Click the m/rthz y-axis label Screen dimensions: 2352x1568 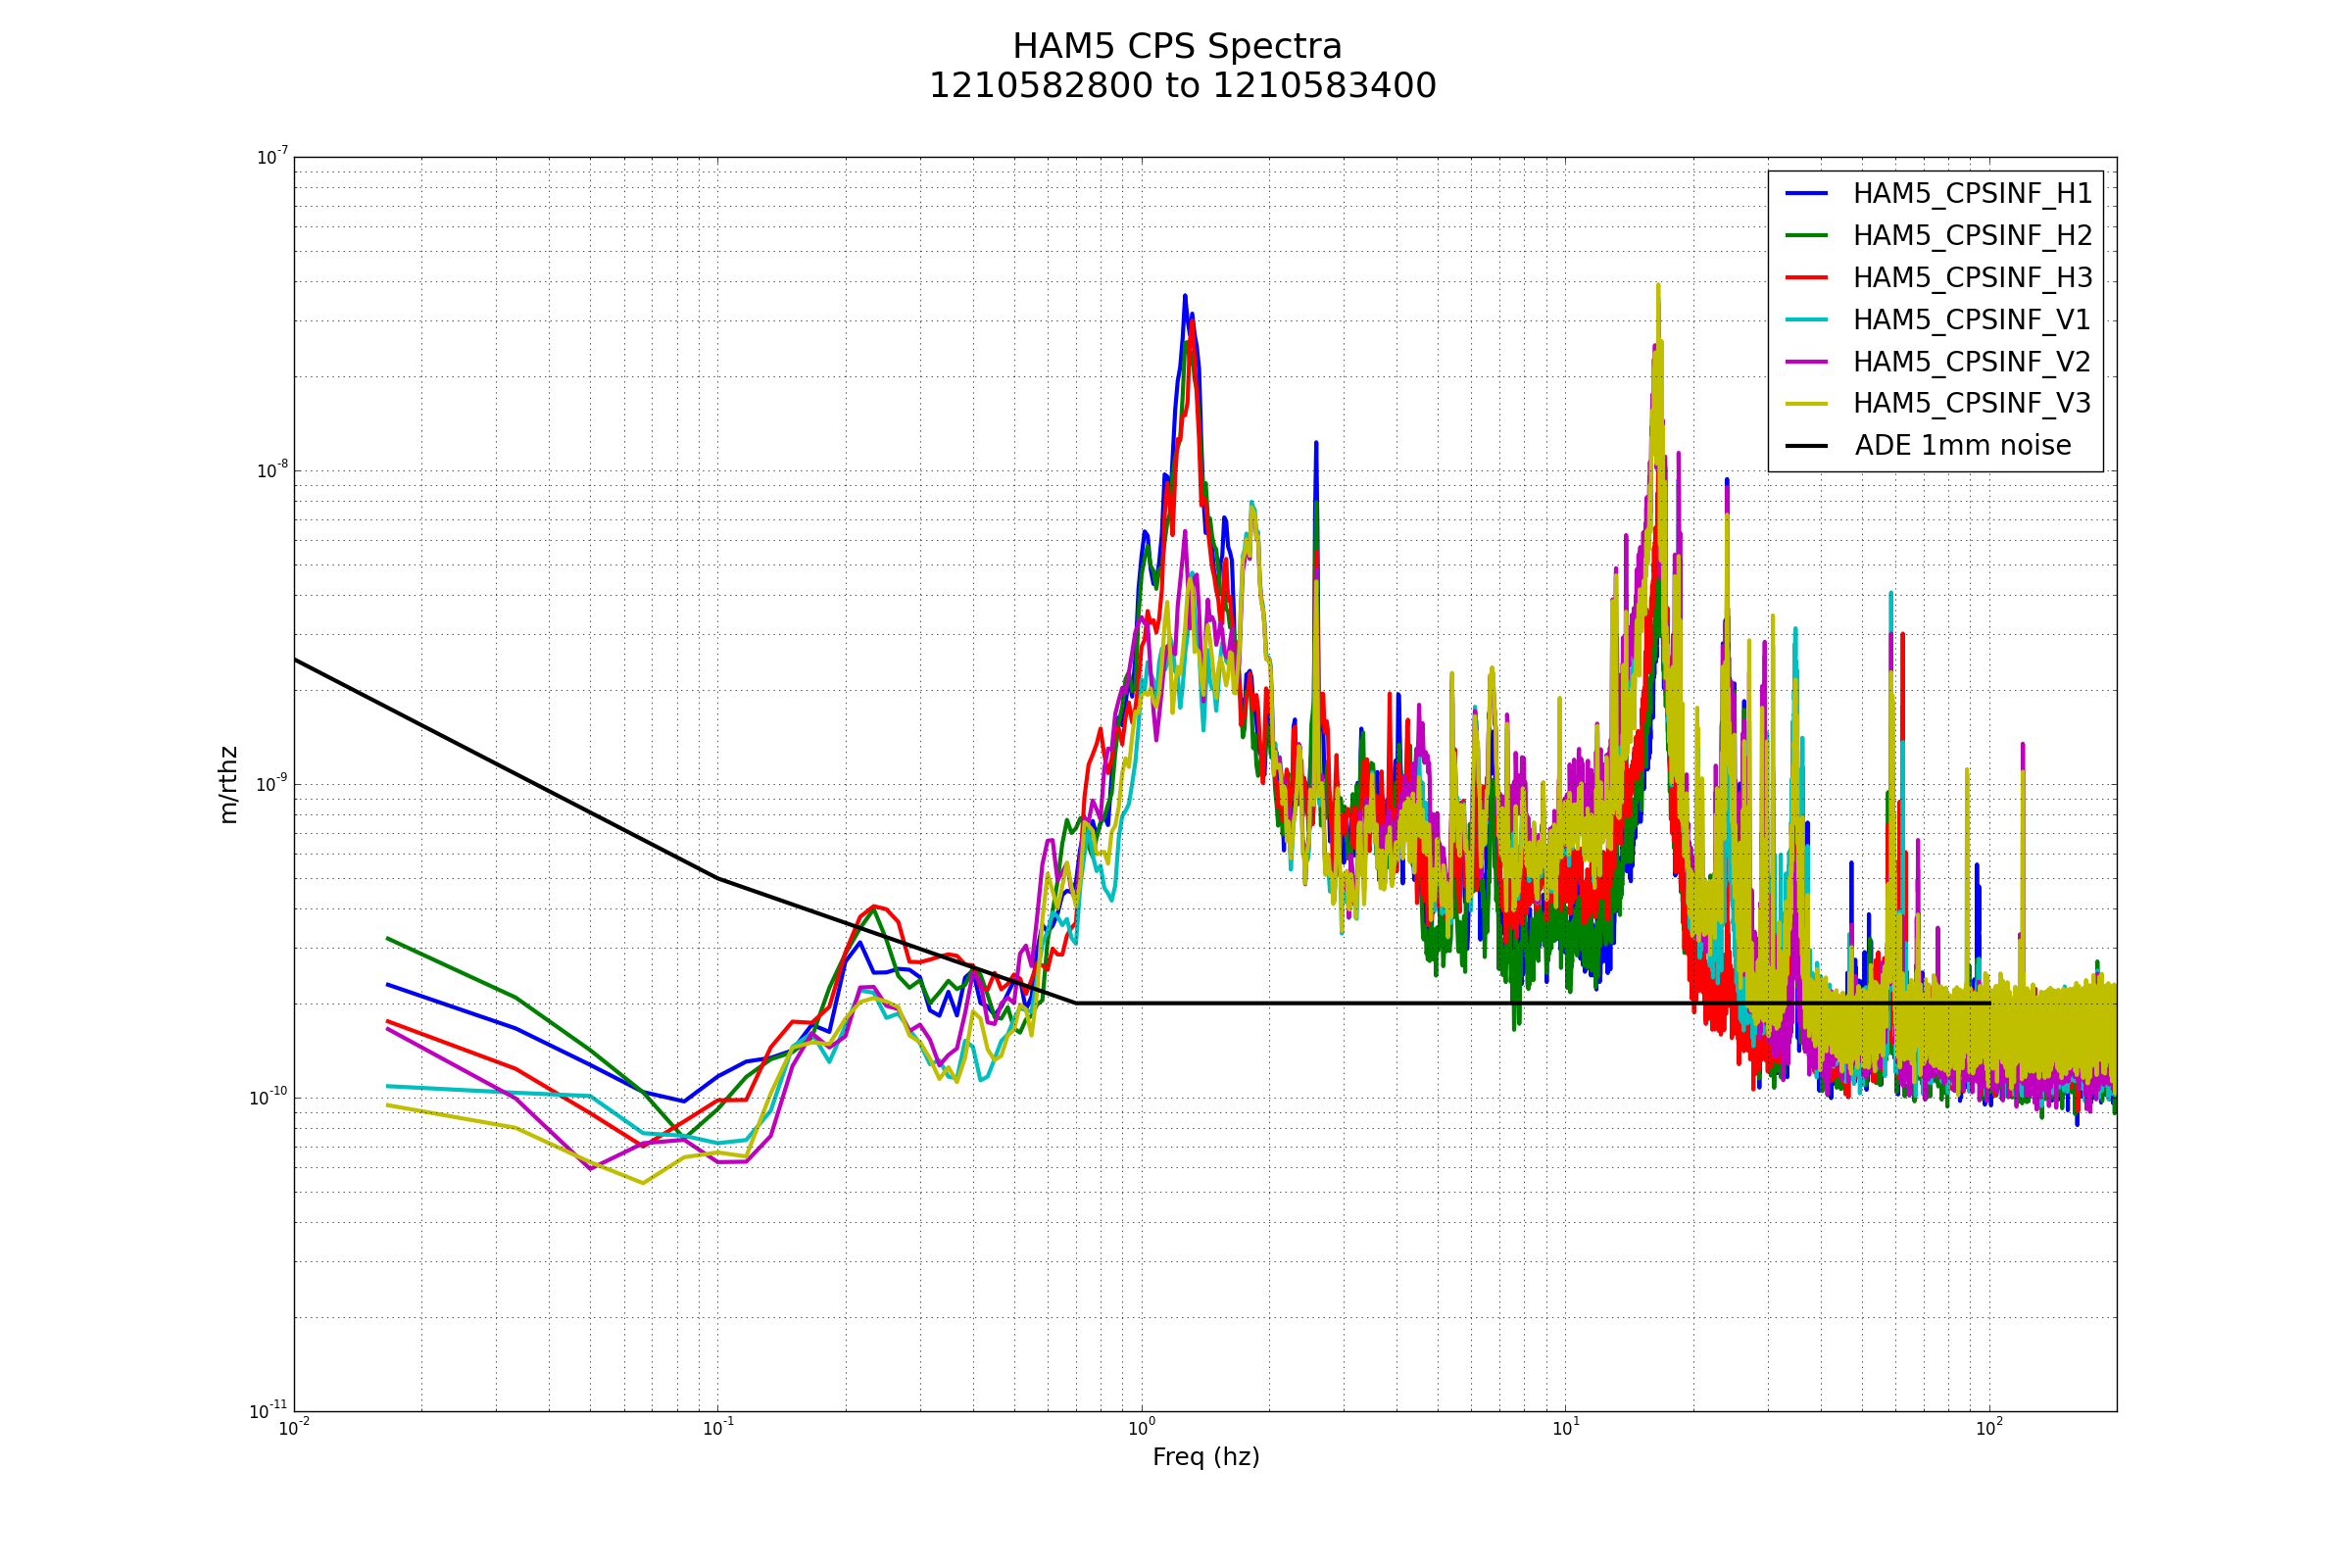click(228, 785)
